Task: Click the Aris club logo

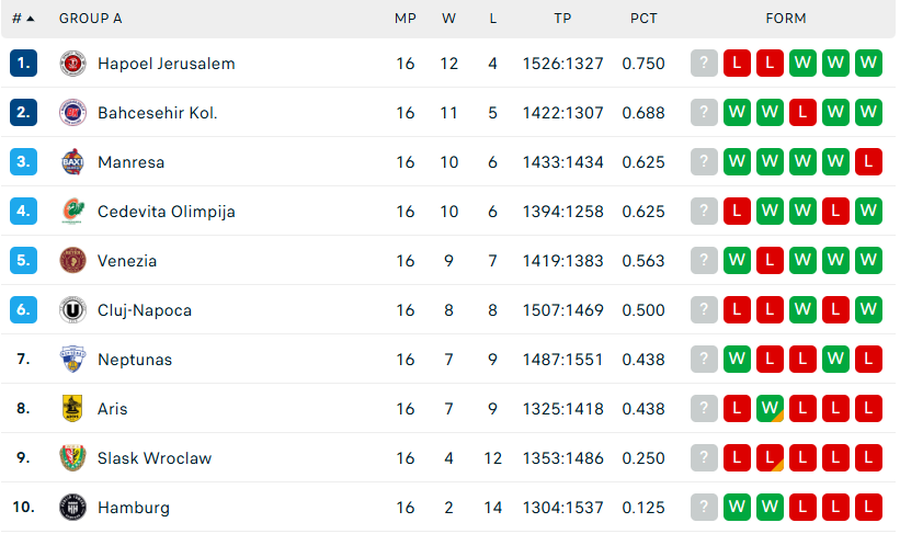Action: click(73, 408)
